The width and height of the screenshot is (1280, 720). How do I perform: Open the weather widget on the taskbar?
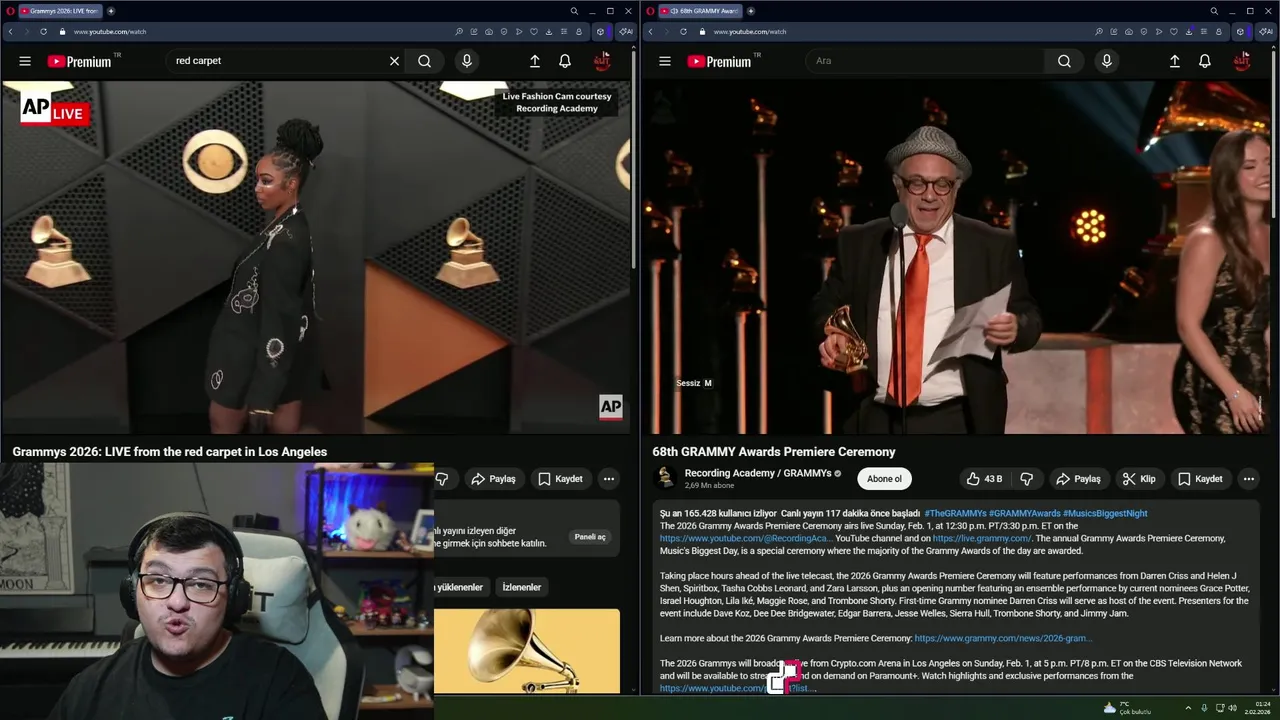(x=1126, y=708)
